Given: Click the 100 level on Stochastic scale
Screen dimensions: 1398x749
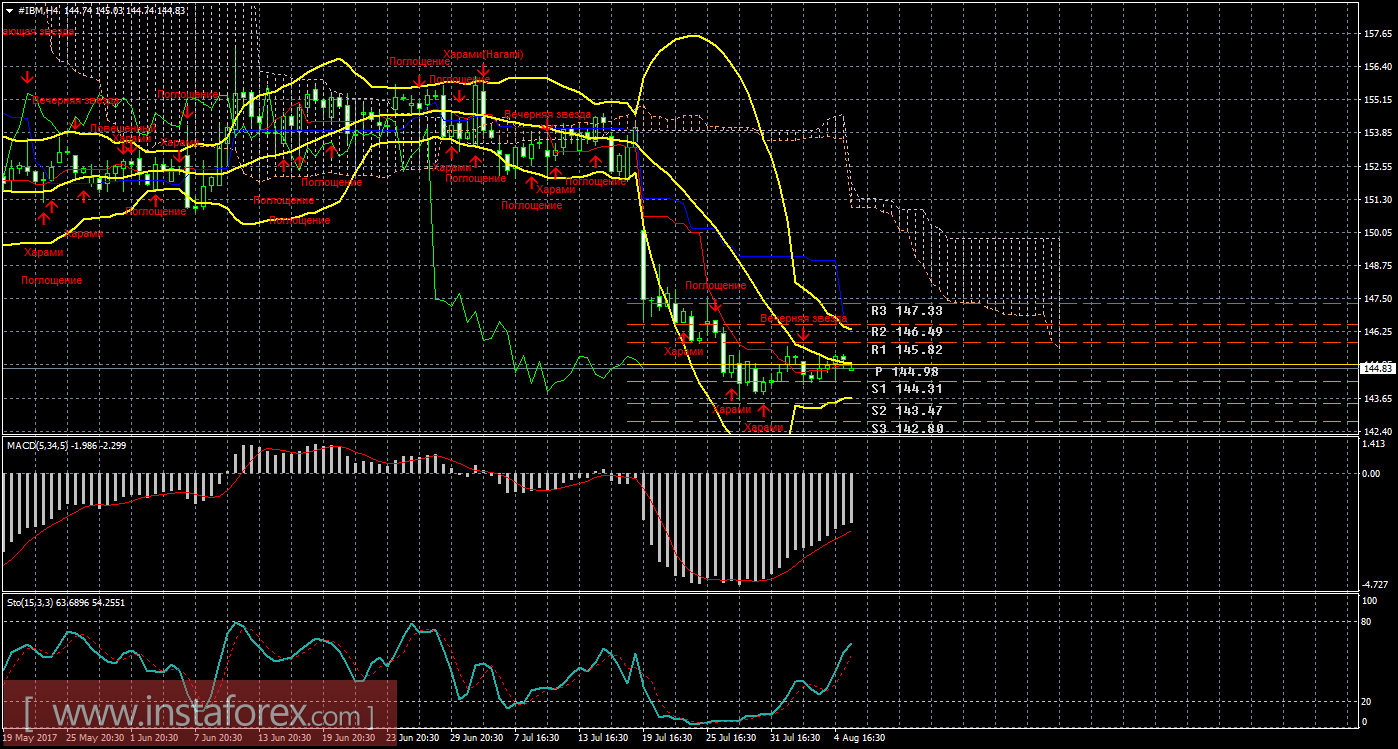Looking at the screenshot, I should tap(1372, 601).
